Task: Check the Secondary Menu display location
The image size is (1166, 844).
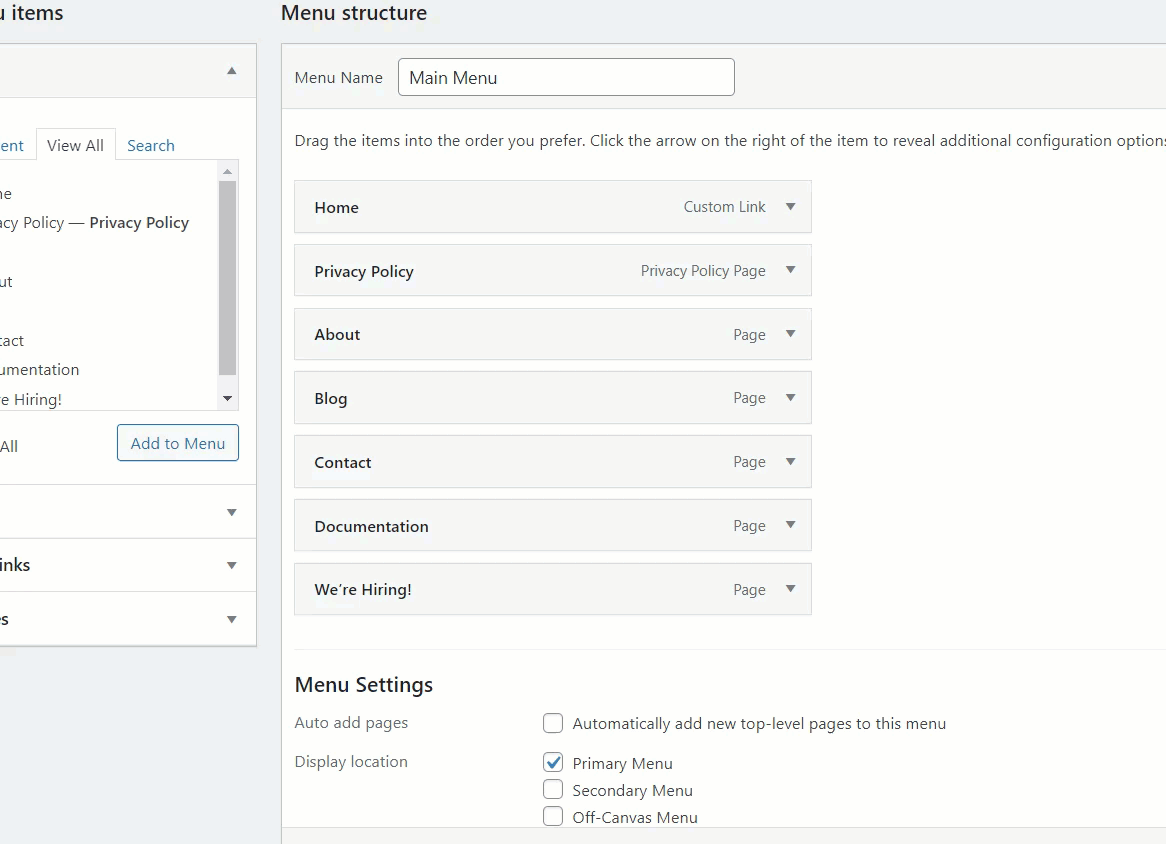Action: (x=553, y=789)
